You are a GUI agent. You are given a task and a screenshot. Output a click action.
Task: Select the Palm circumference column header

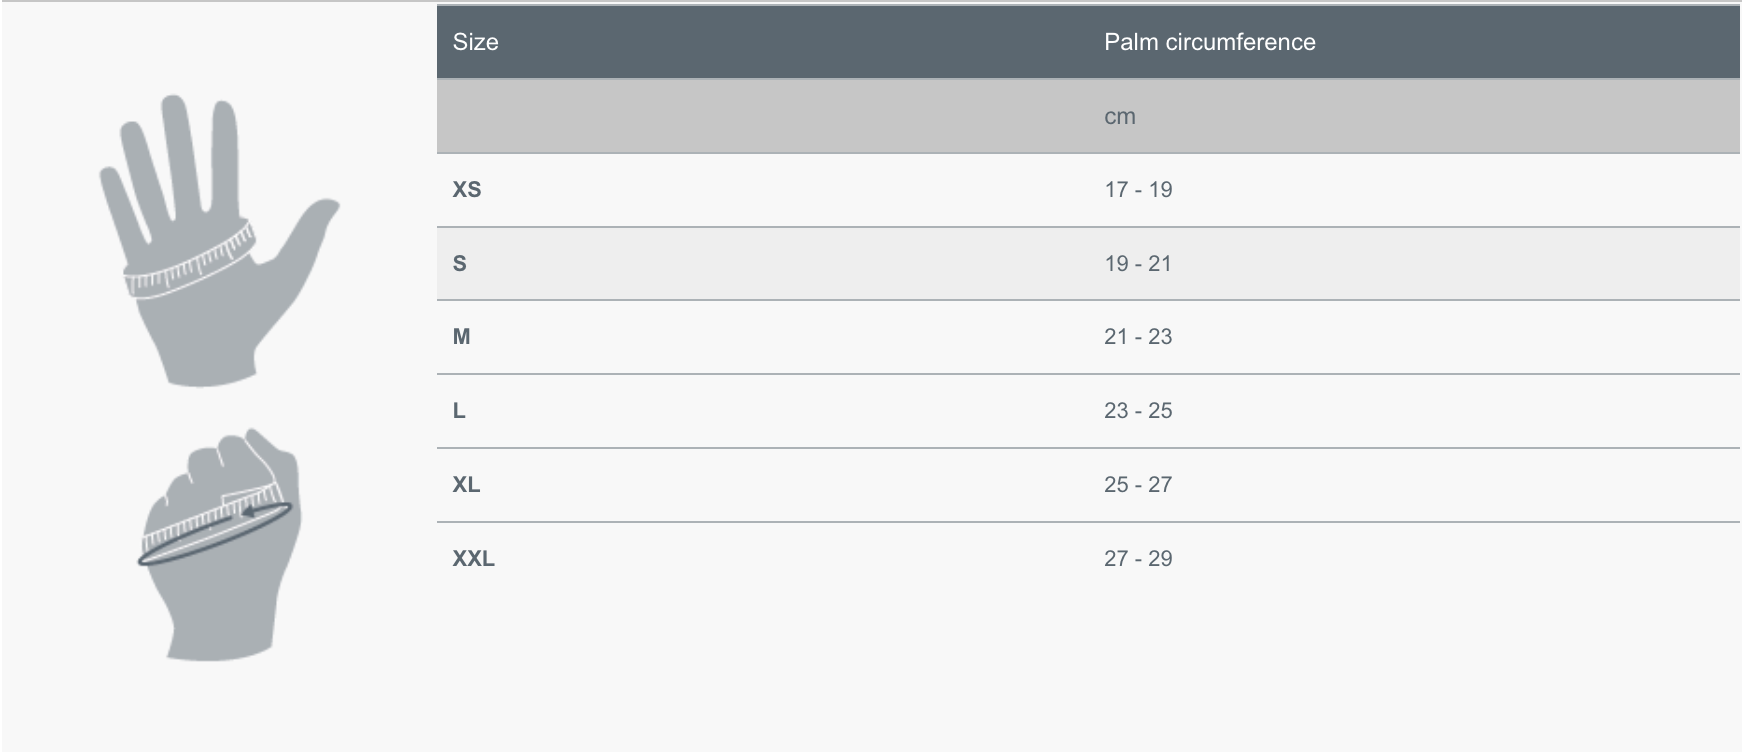pos(1209,42)
